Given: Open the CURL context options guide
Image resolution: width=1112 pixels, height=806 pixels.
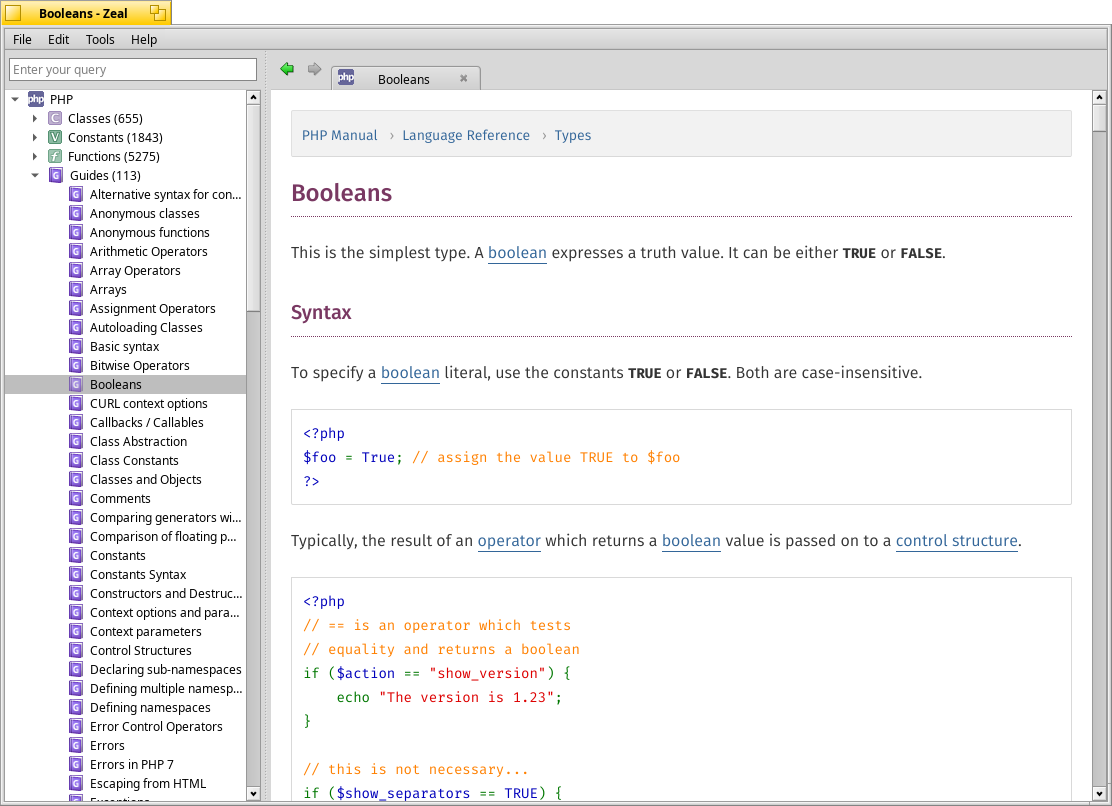Looking at the screenshot, I should [x=149, y=403].
